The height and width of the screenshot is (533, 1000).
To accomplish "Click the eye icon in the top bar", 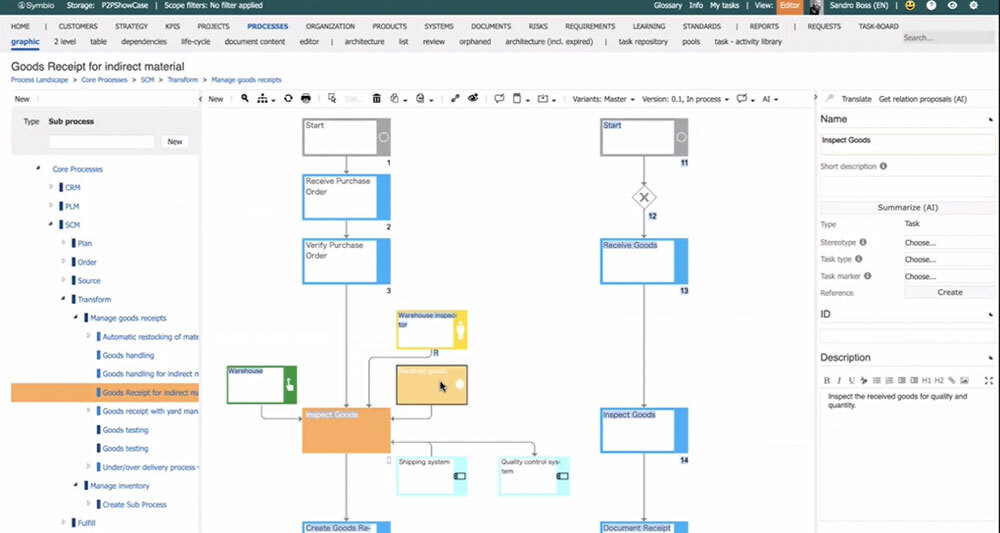I will tap(952, 6).
